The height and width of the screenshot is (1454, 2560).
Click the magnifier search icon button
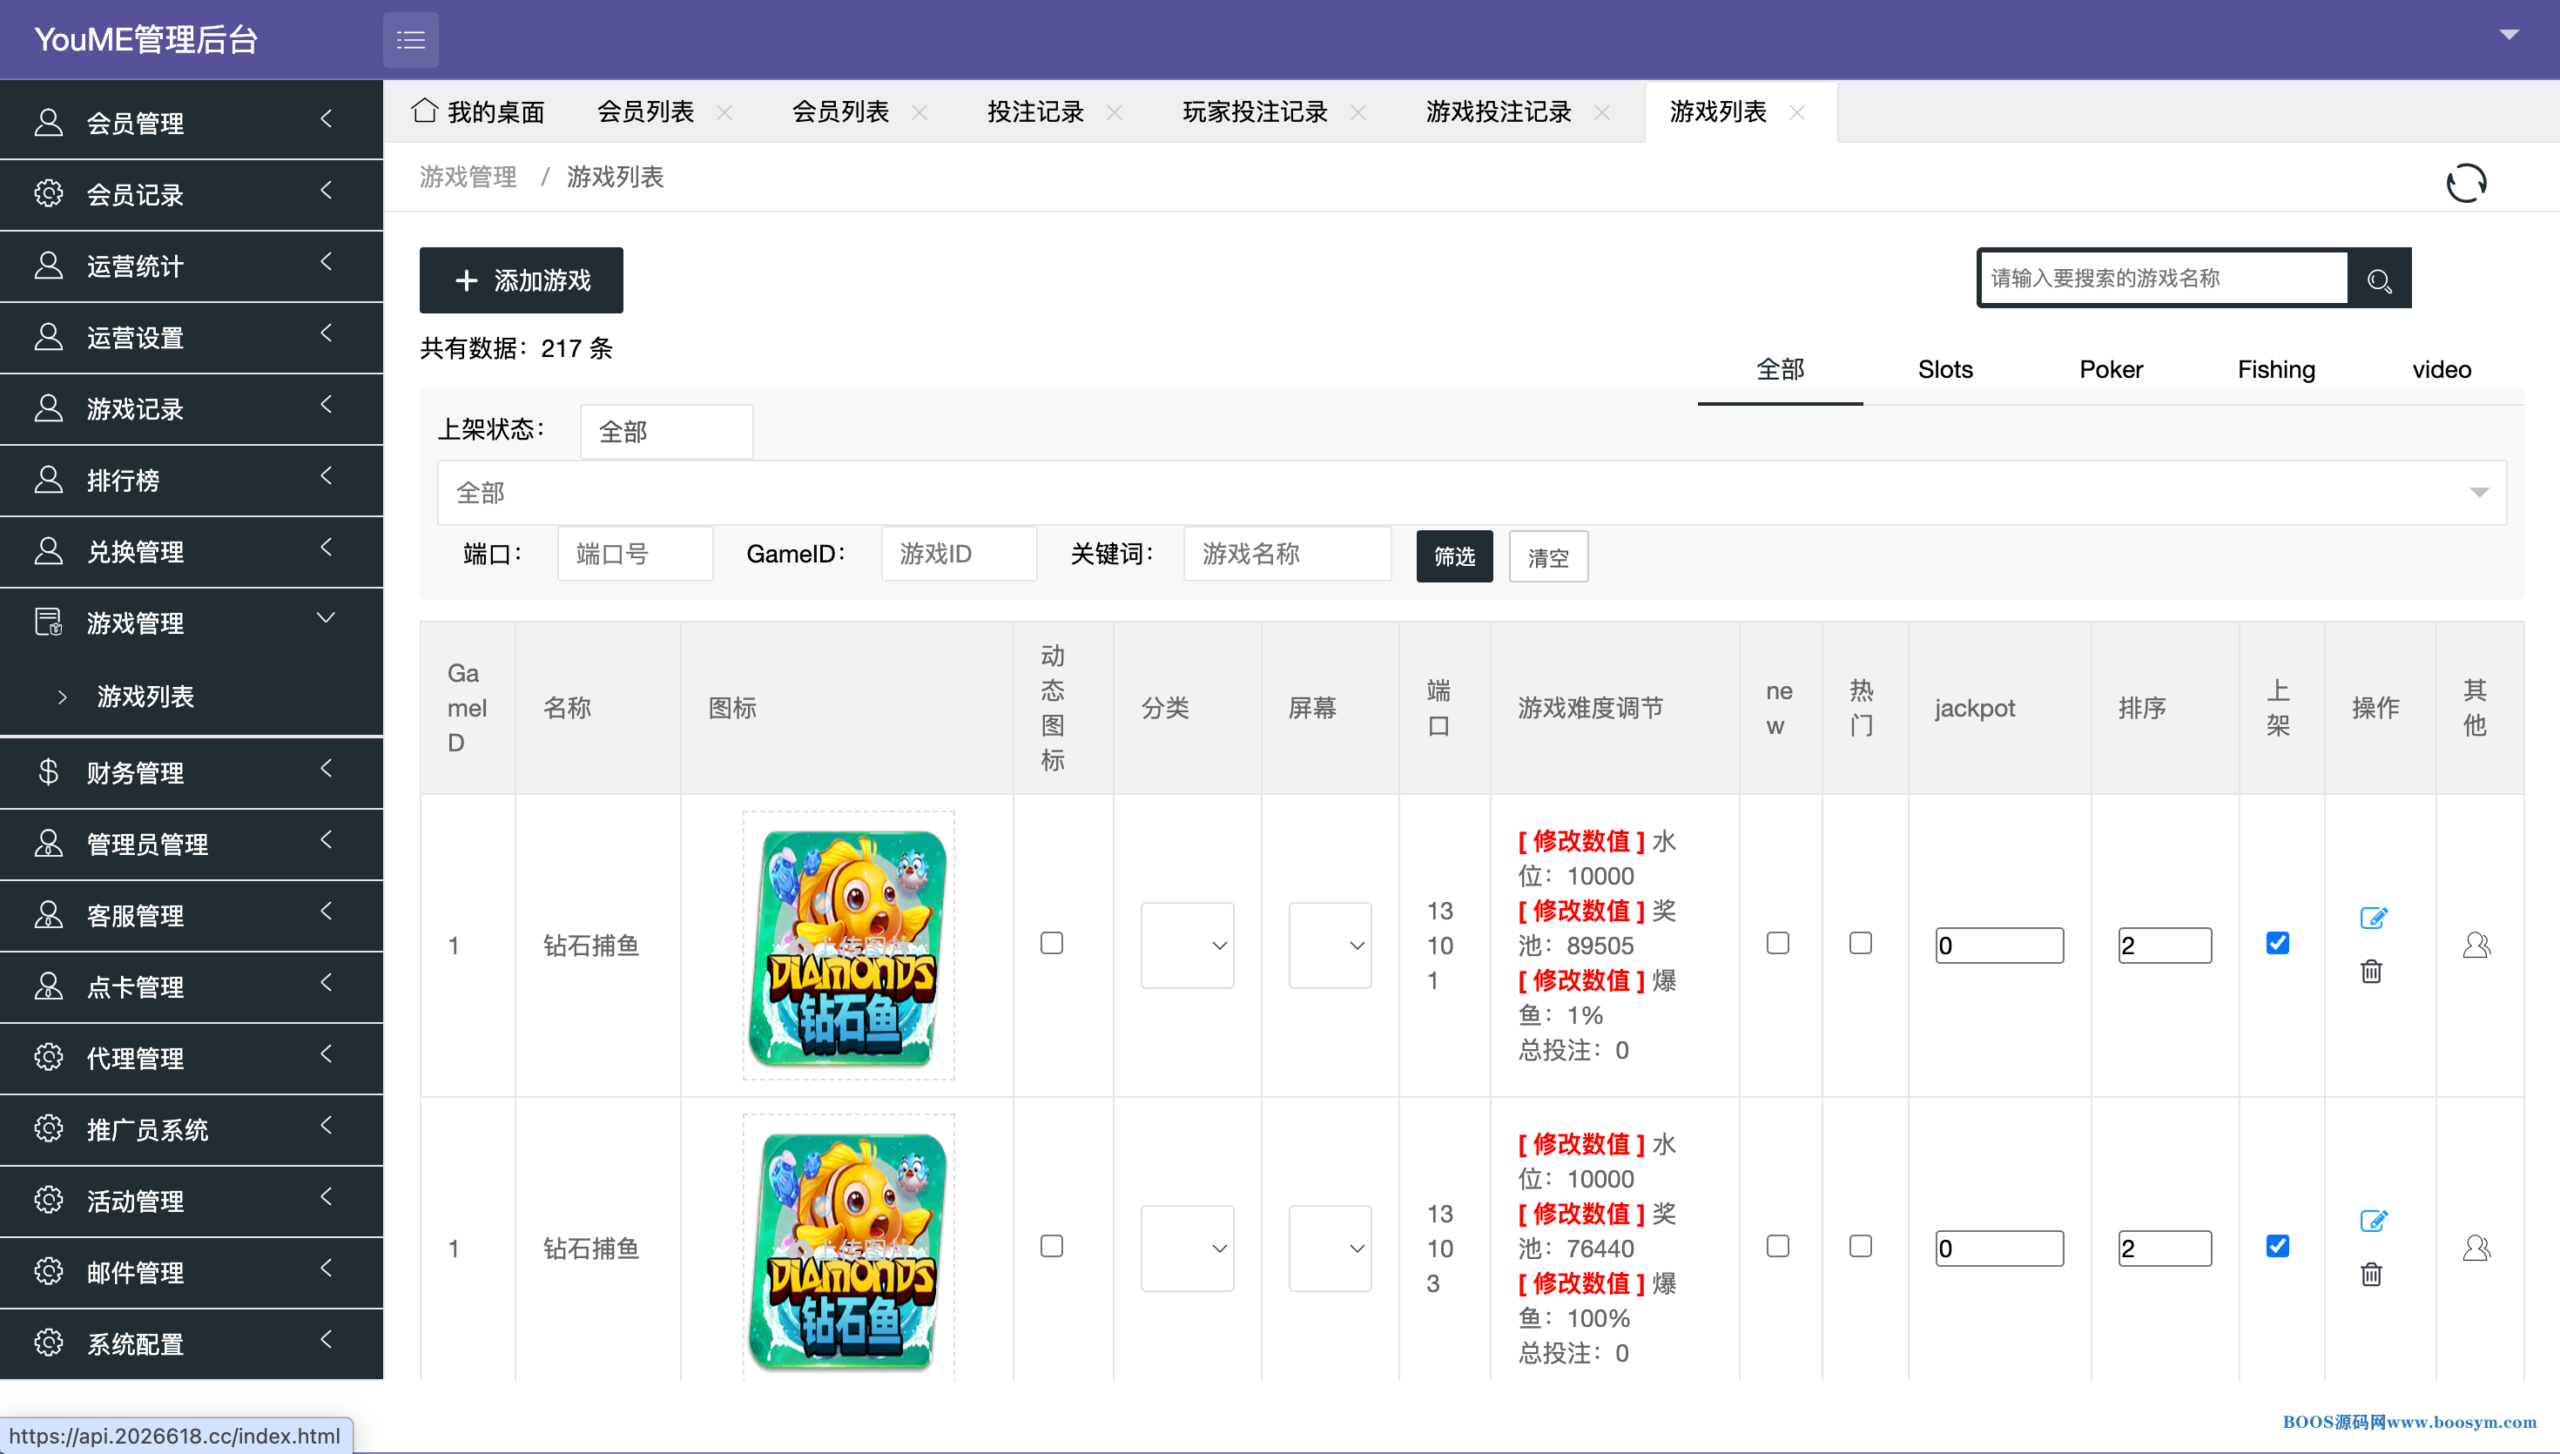click(x=2379, y=280)
